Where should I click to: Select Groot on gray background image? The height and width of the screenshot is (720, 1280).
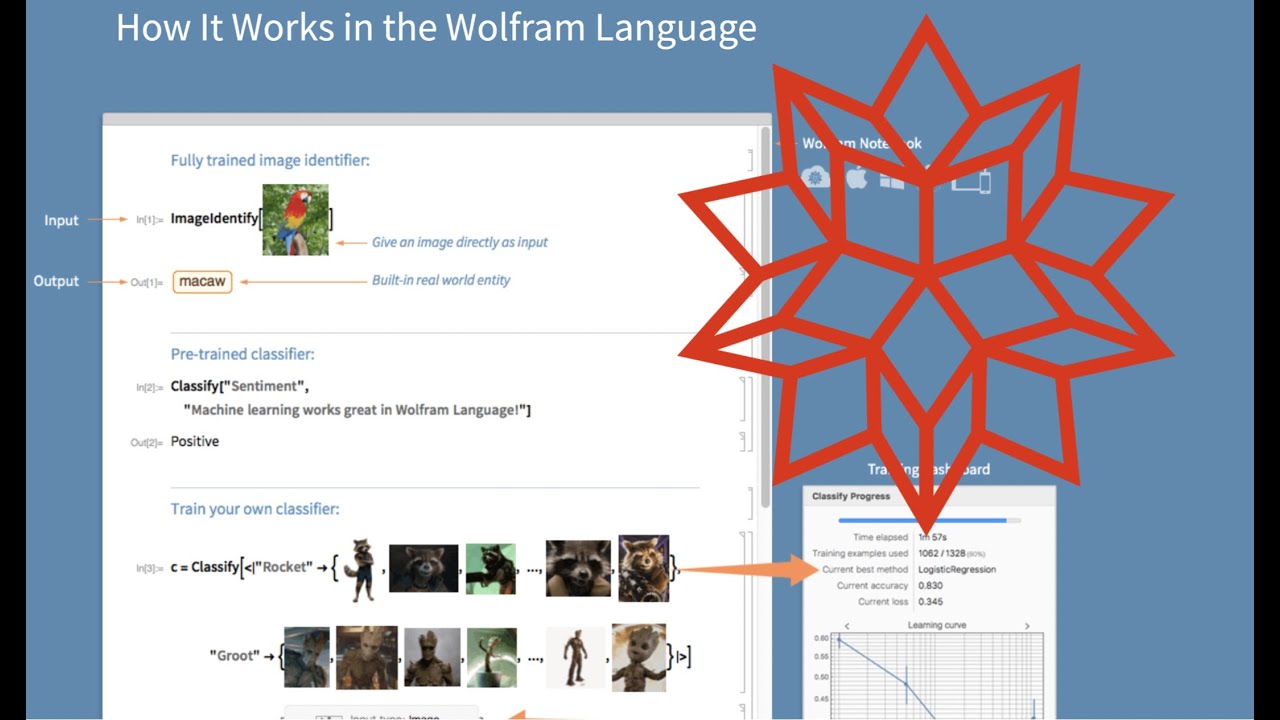click(432, 657)
